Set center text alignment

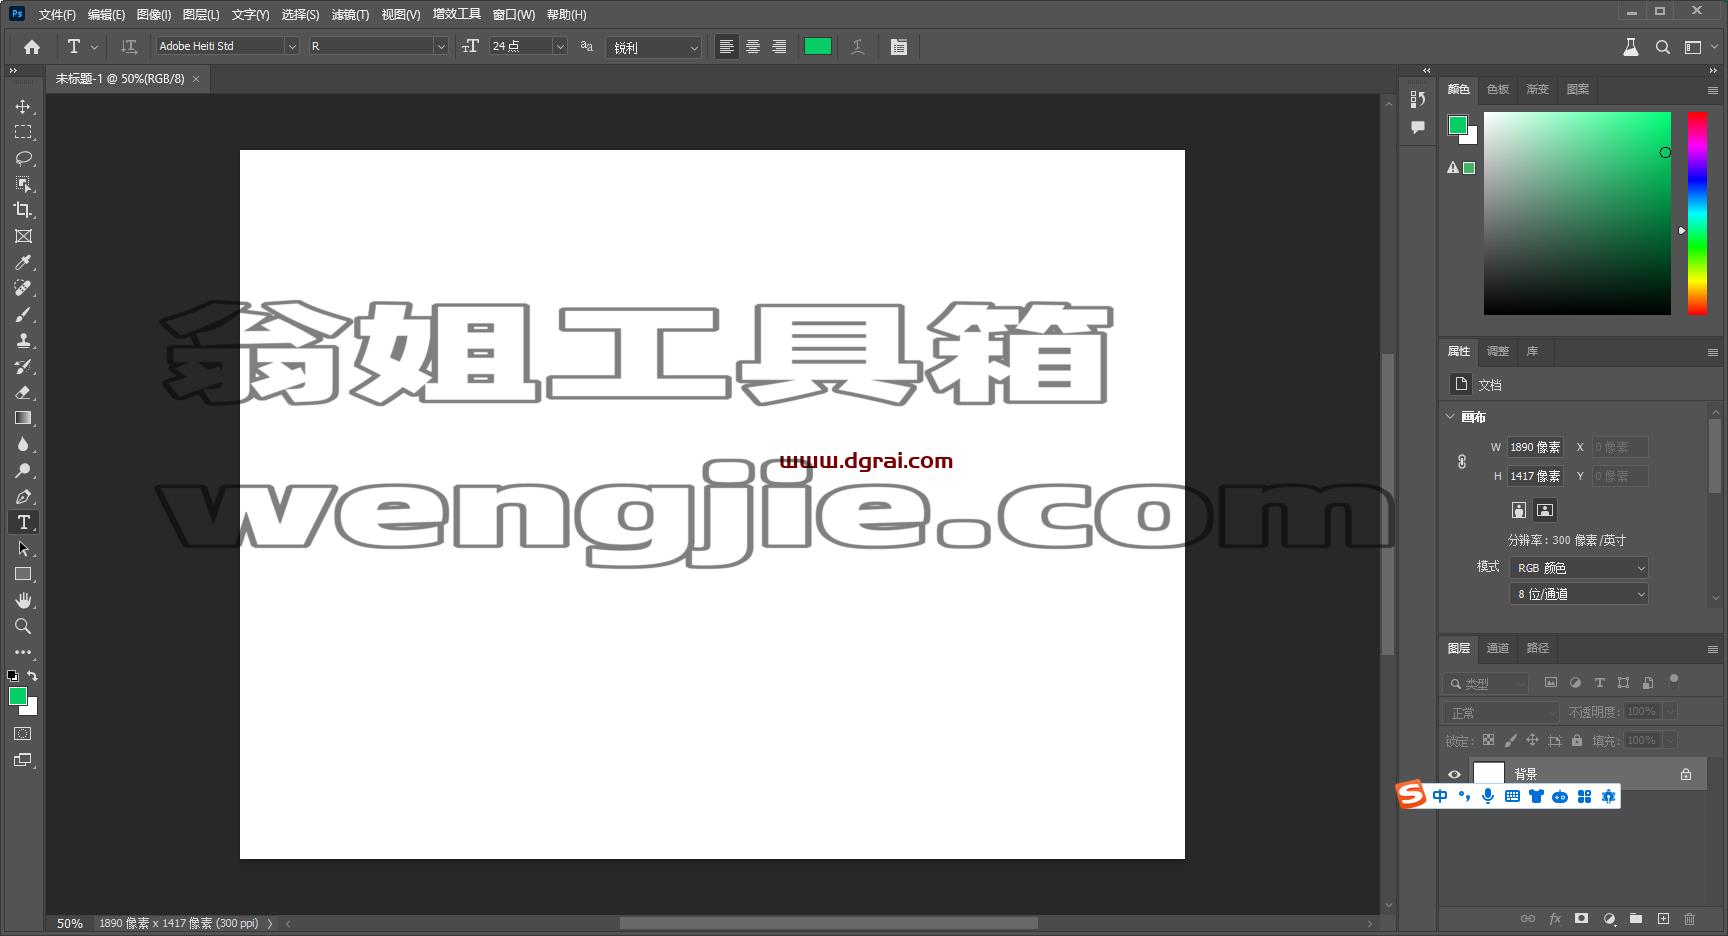tap(753, 46)
